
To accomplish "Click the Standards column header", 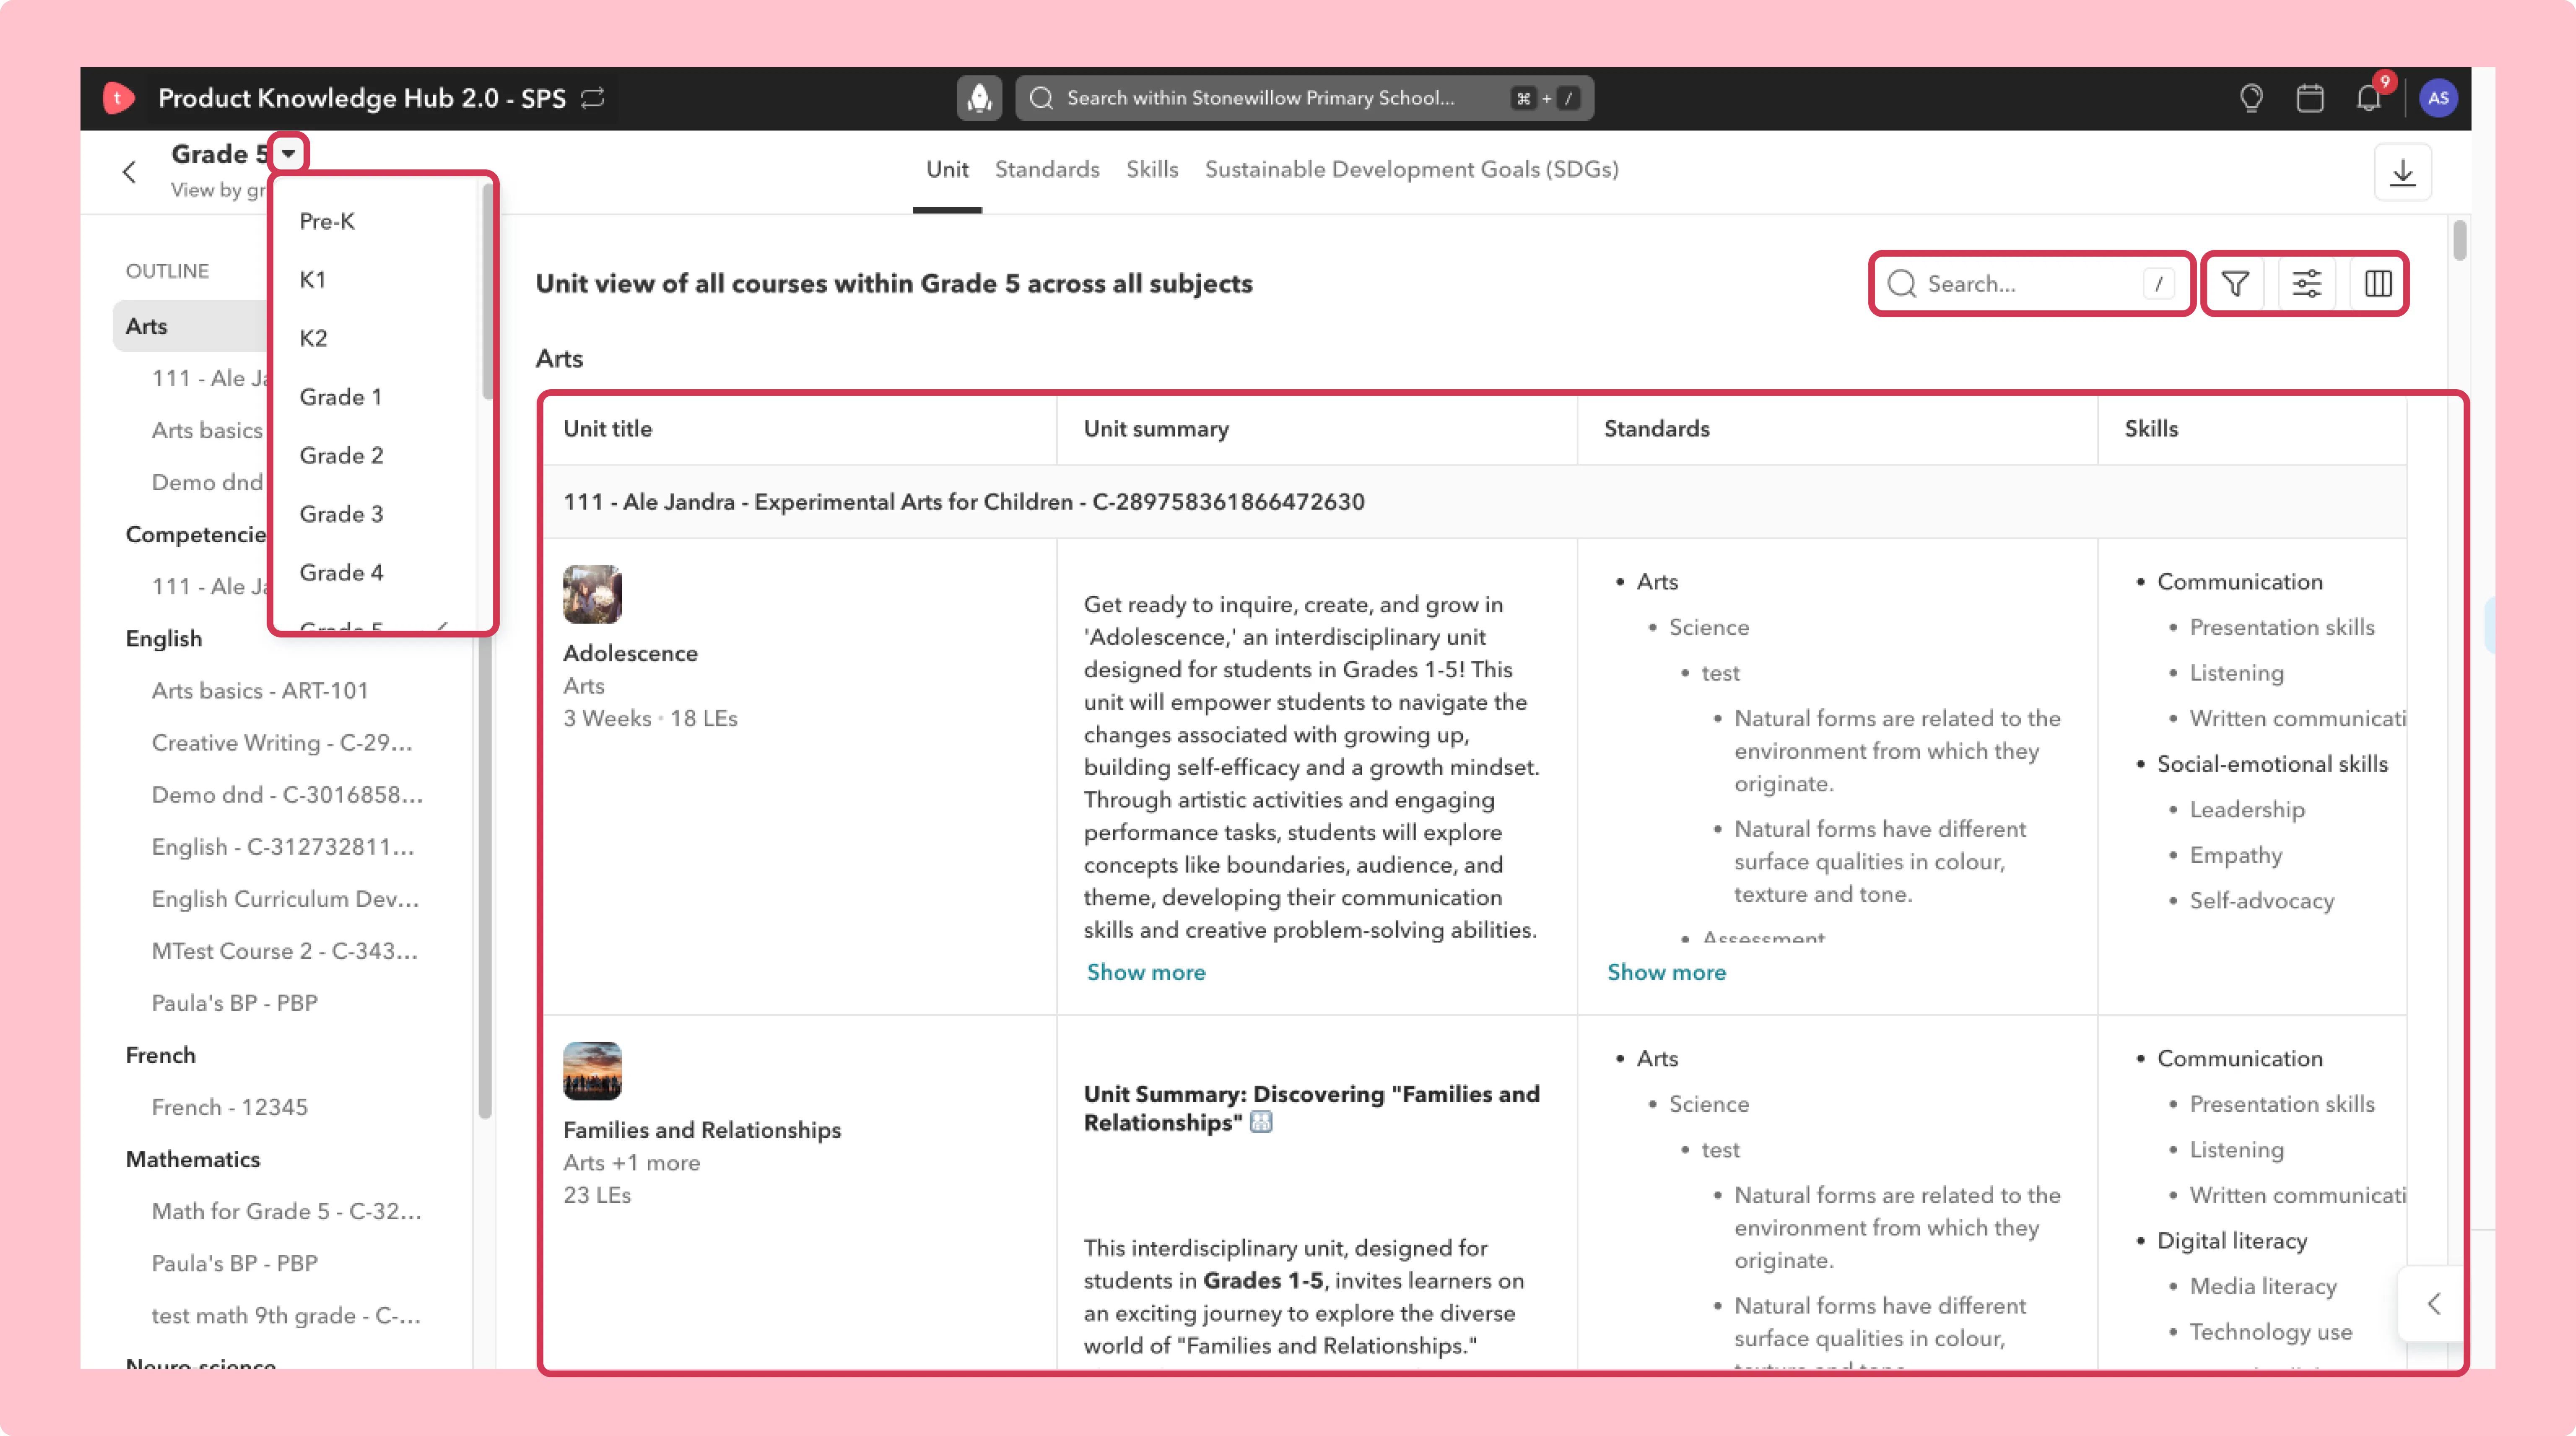I will point(1657,429).
